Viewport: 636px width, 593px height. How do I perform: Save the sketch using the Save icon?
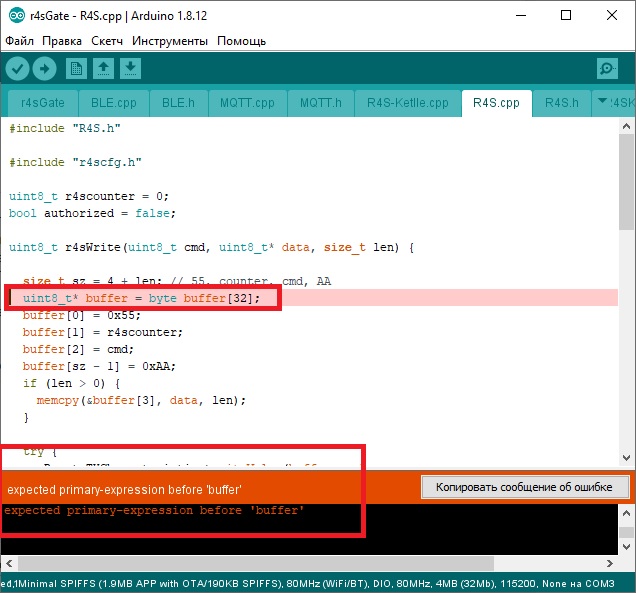coord(131,68)
